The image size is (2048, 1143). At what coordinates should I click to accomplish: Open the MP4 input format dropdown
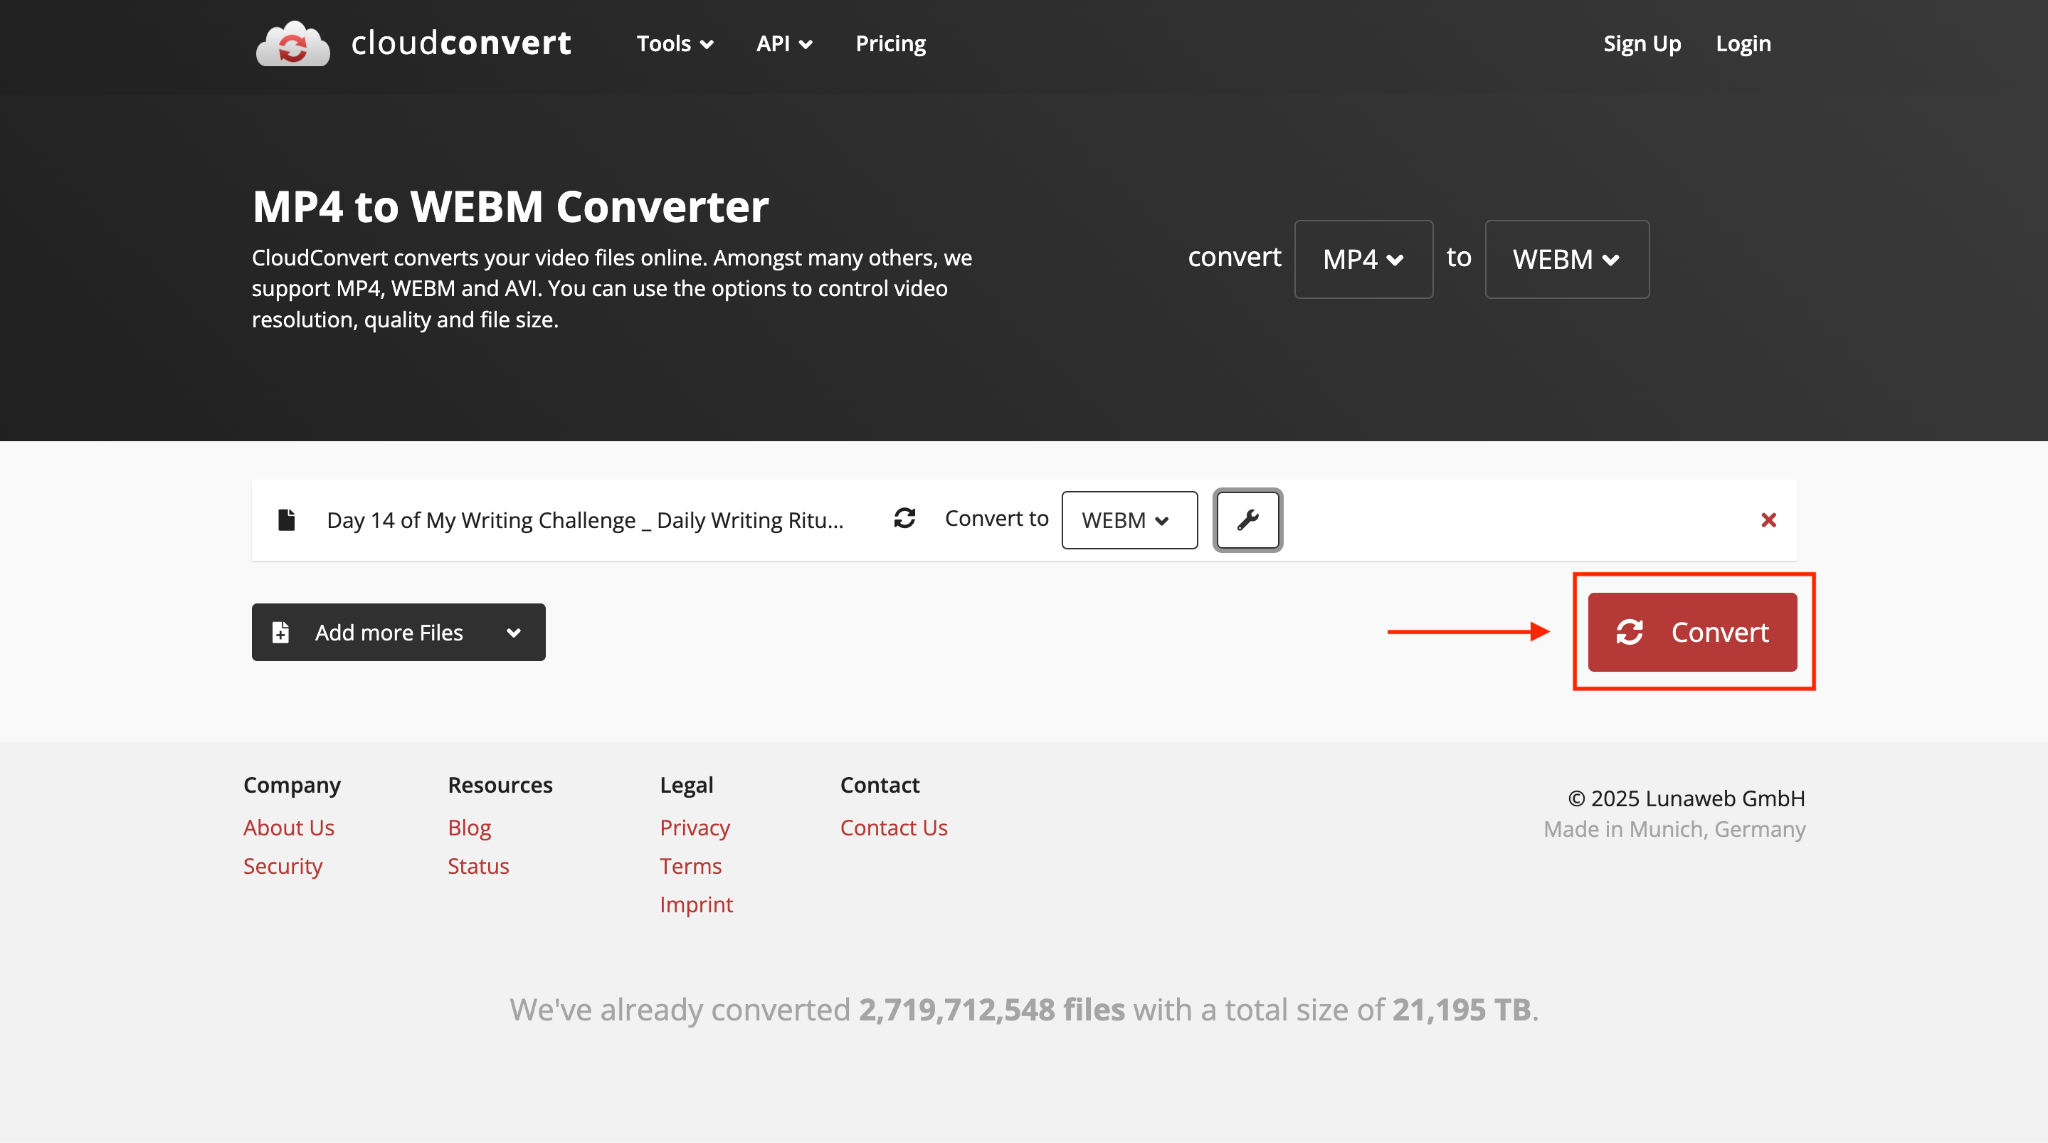point(1363,259)
